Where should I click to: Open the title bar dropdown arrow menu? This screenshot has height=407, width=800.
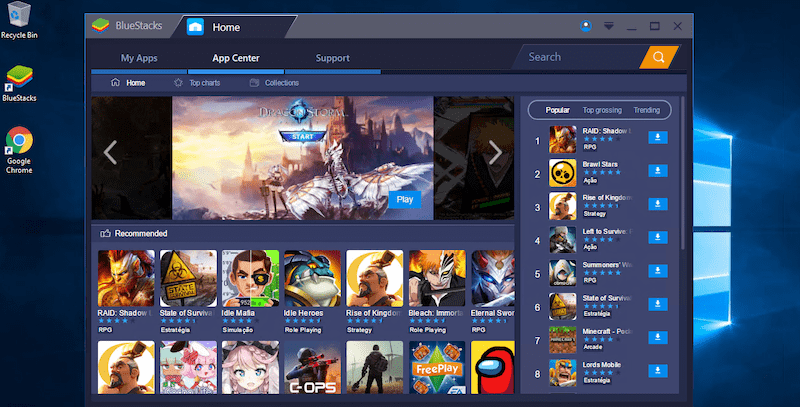609,26
